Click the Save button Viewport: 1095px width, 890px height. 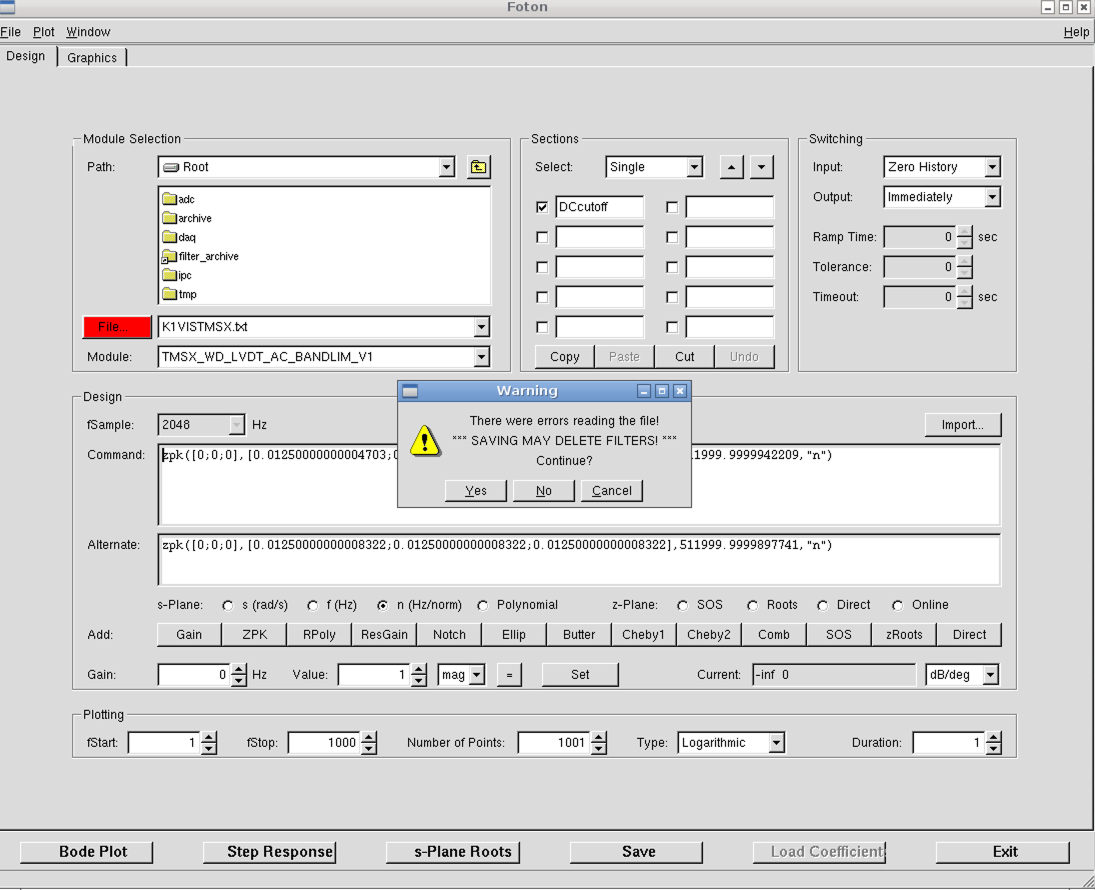[636, 852]
